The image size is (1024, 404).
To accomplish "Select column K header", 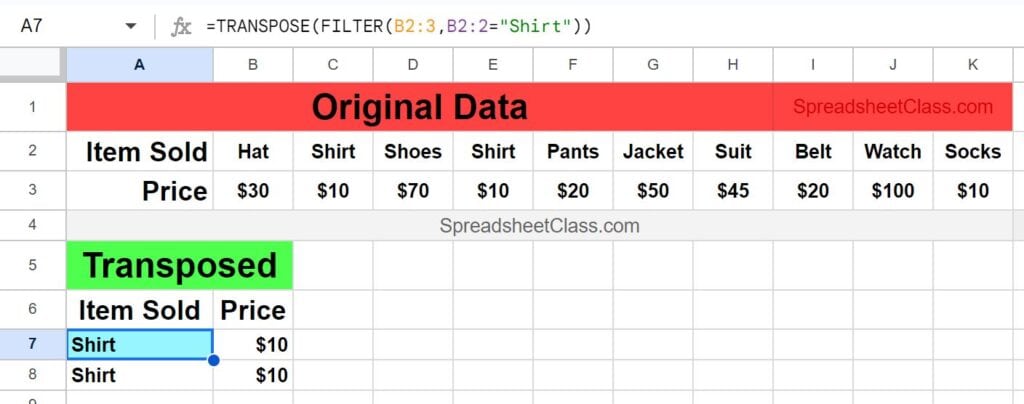I will (x=973, y=65).
